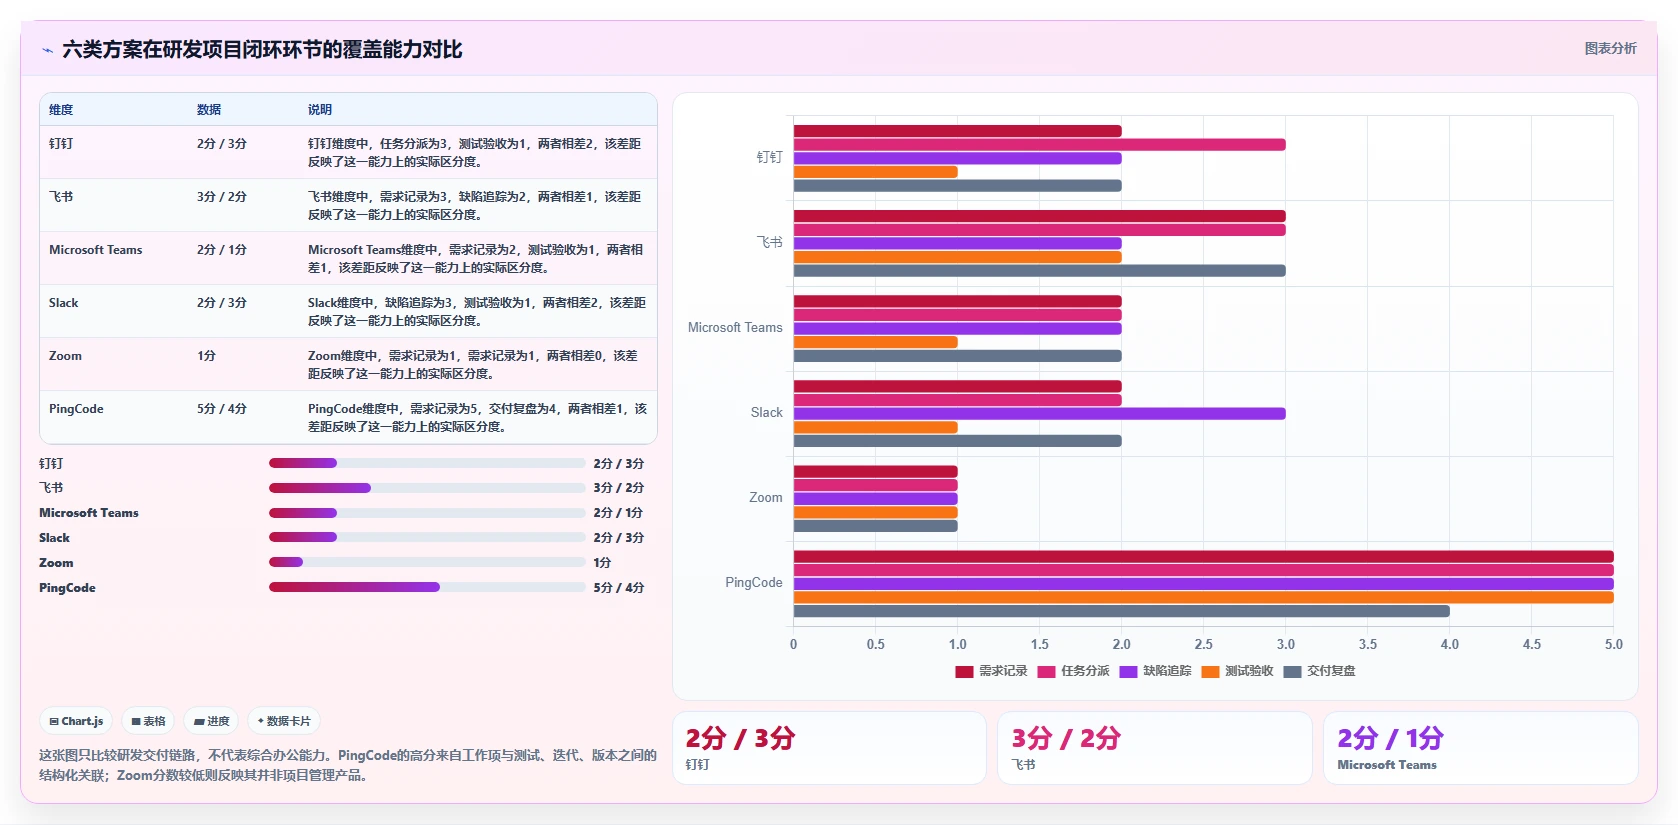This screenshot has width=1678, height=825.
Task: Click the 飞书 description cell in table
Action: point(476,206)
